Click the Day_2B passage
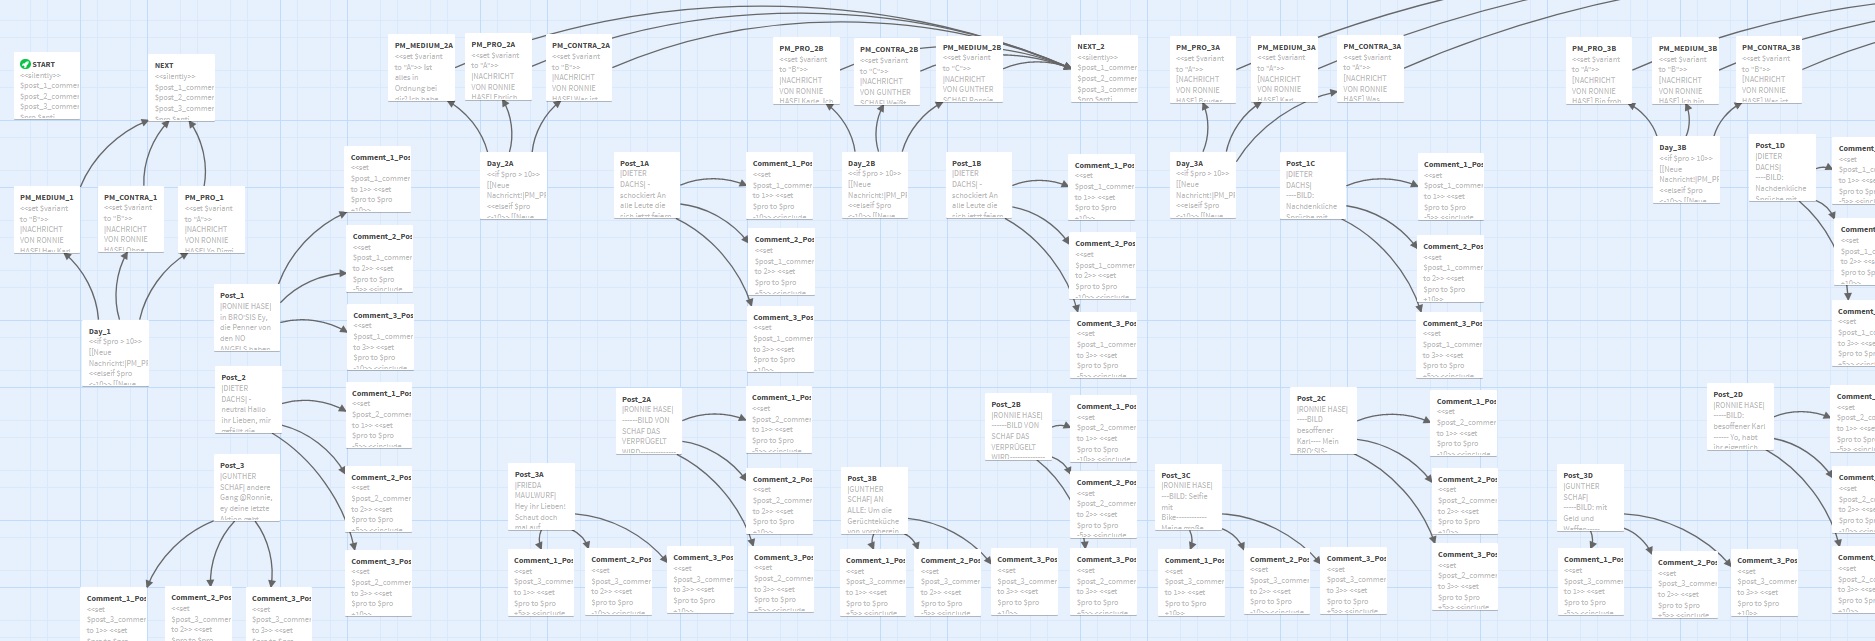Screen dimensions: 1875x641 pyautogui.click(x=875, y=185)
